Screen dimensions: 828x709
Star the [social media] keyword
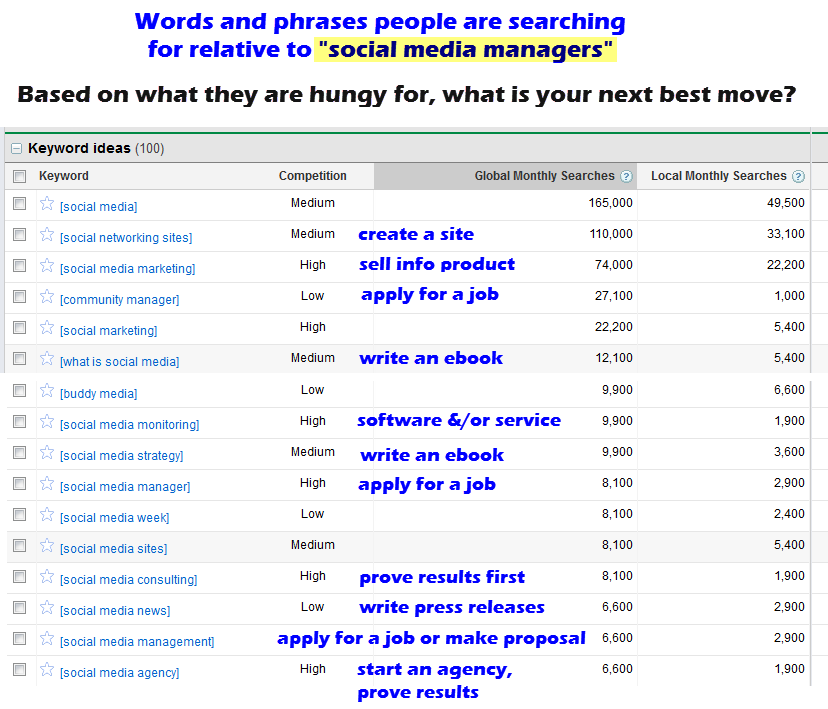pos(46,206)
